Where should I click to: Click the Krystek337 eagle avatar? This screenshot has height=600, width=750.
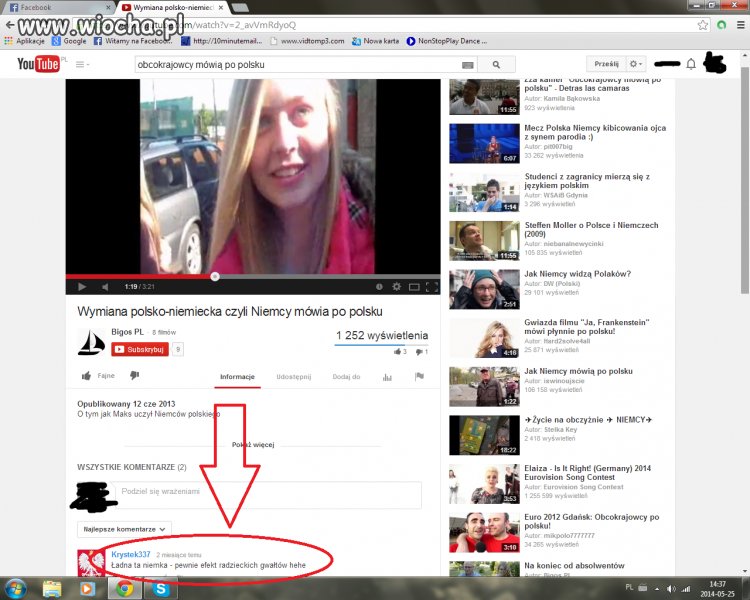pyautogui.click(x=91, y=563)
